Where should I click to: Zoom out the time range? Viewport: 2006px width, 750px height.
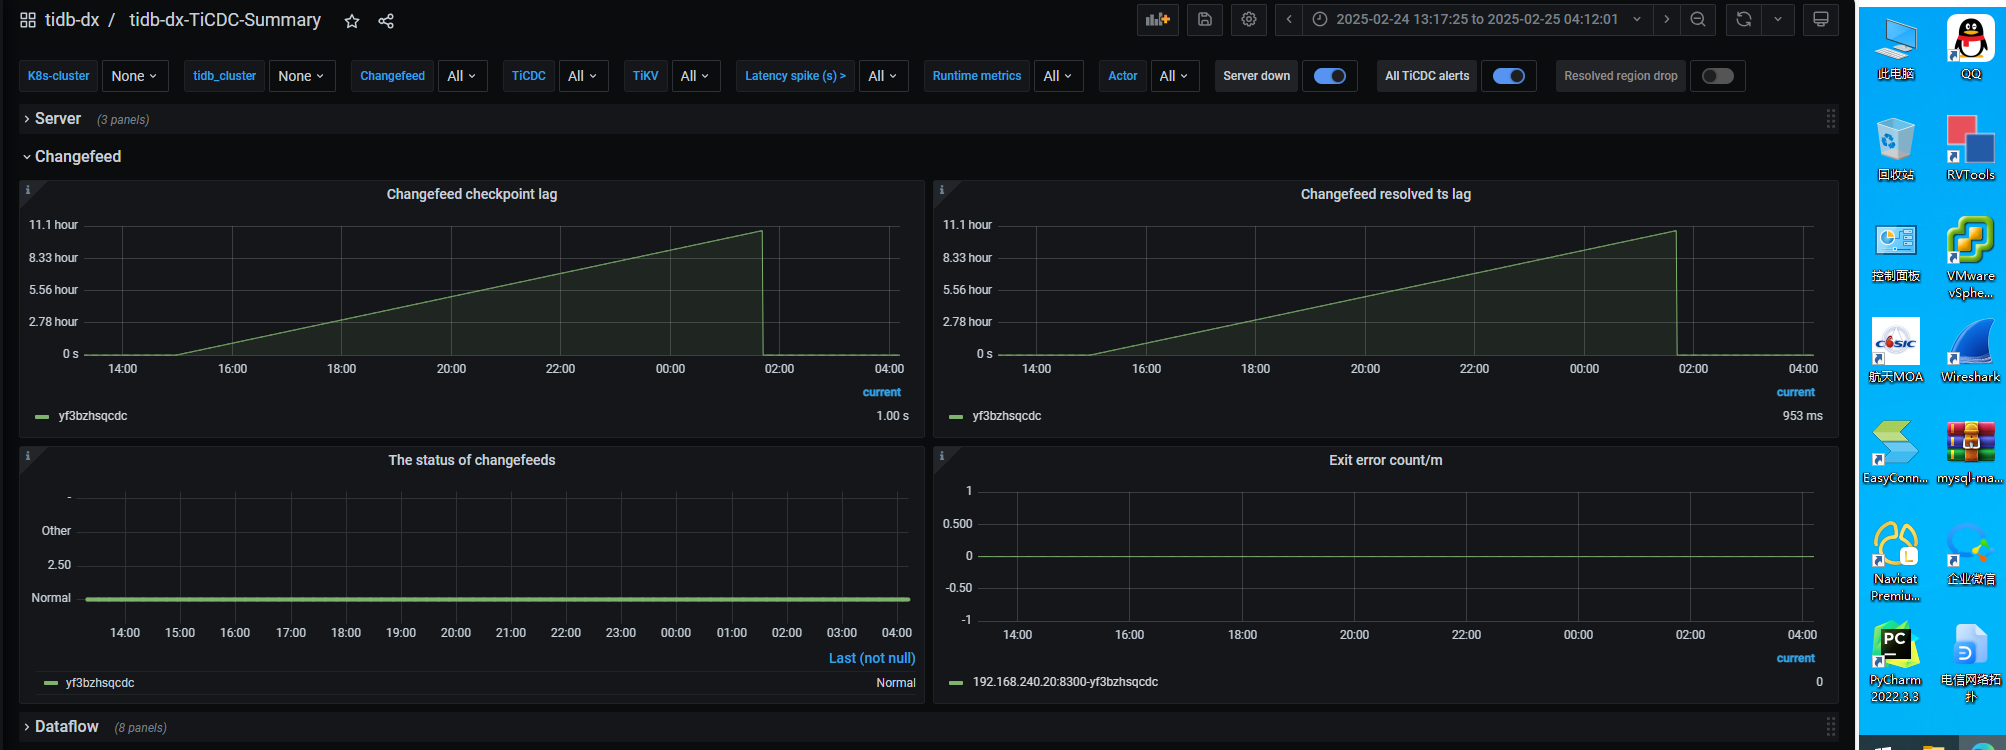pos(1698,20)
